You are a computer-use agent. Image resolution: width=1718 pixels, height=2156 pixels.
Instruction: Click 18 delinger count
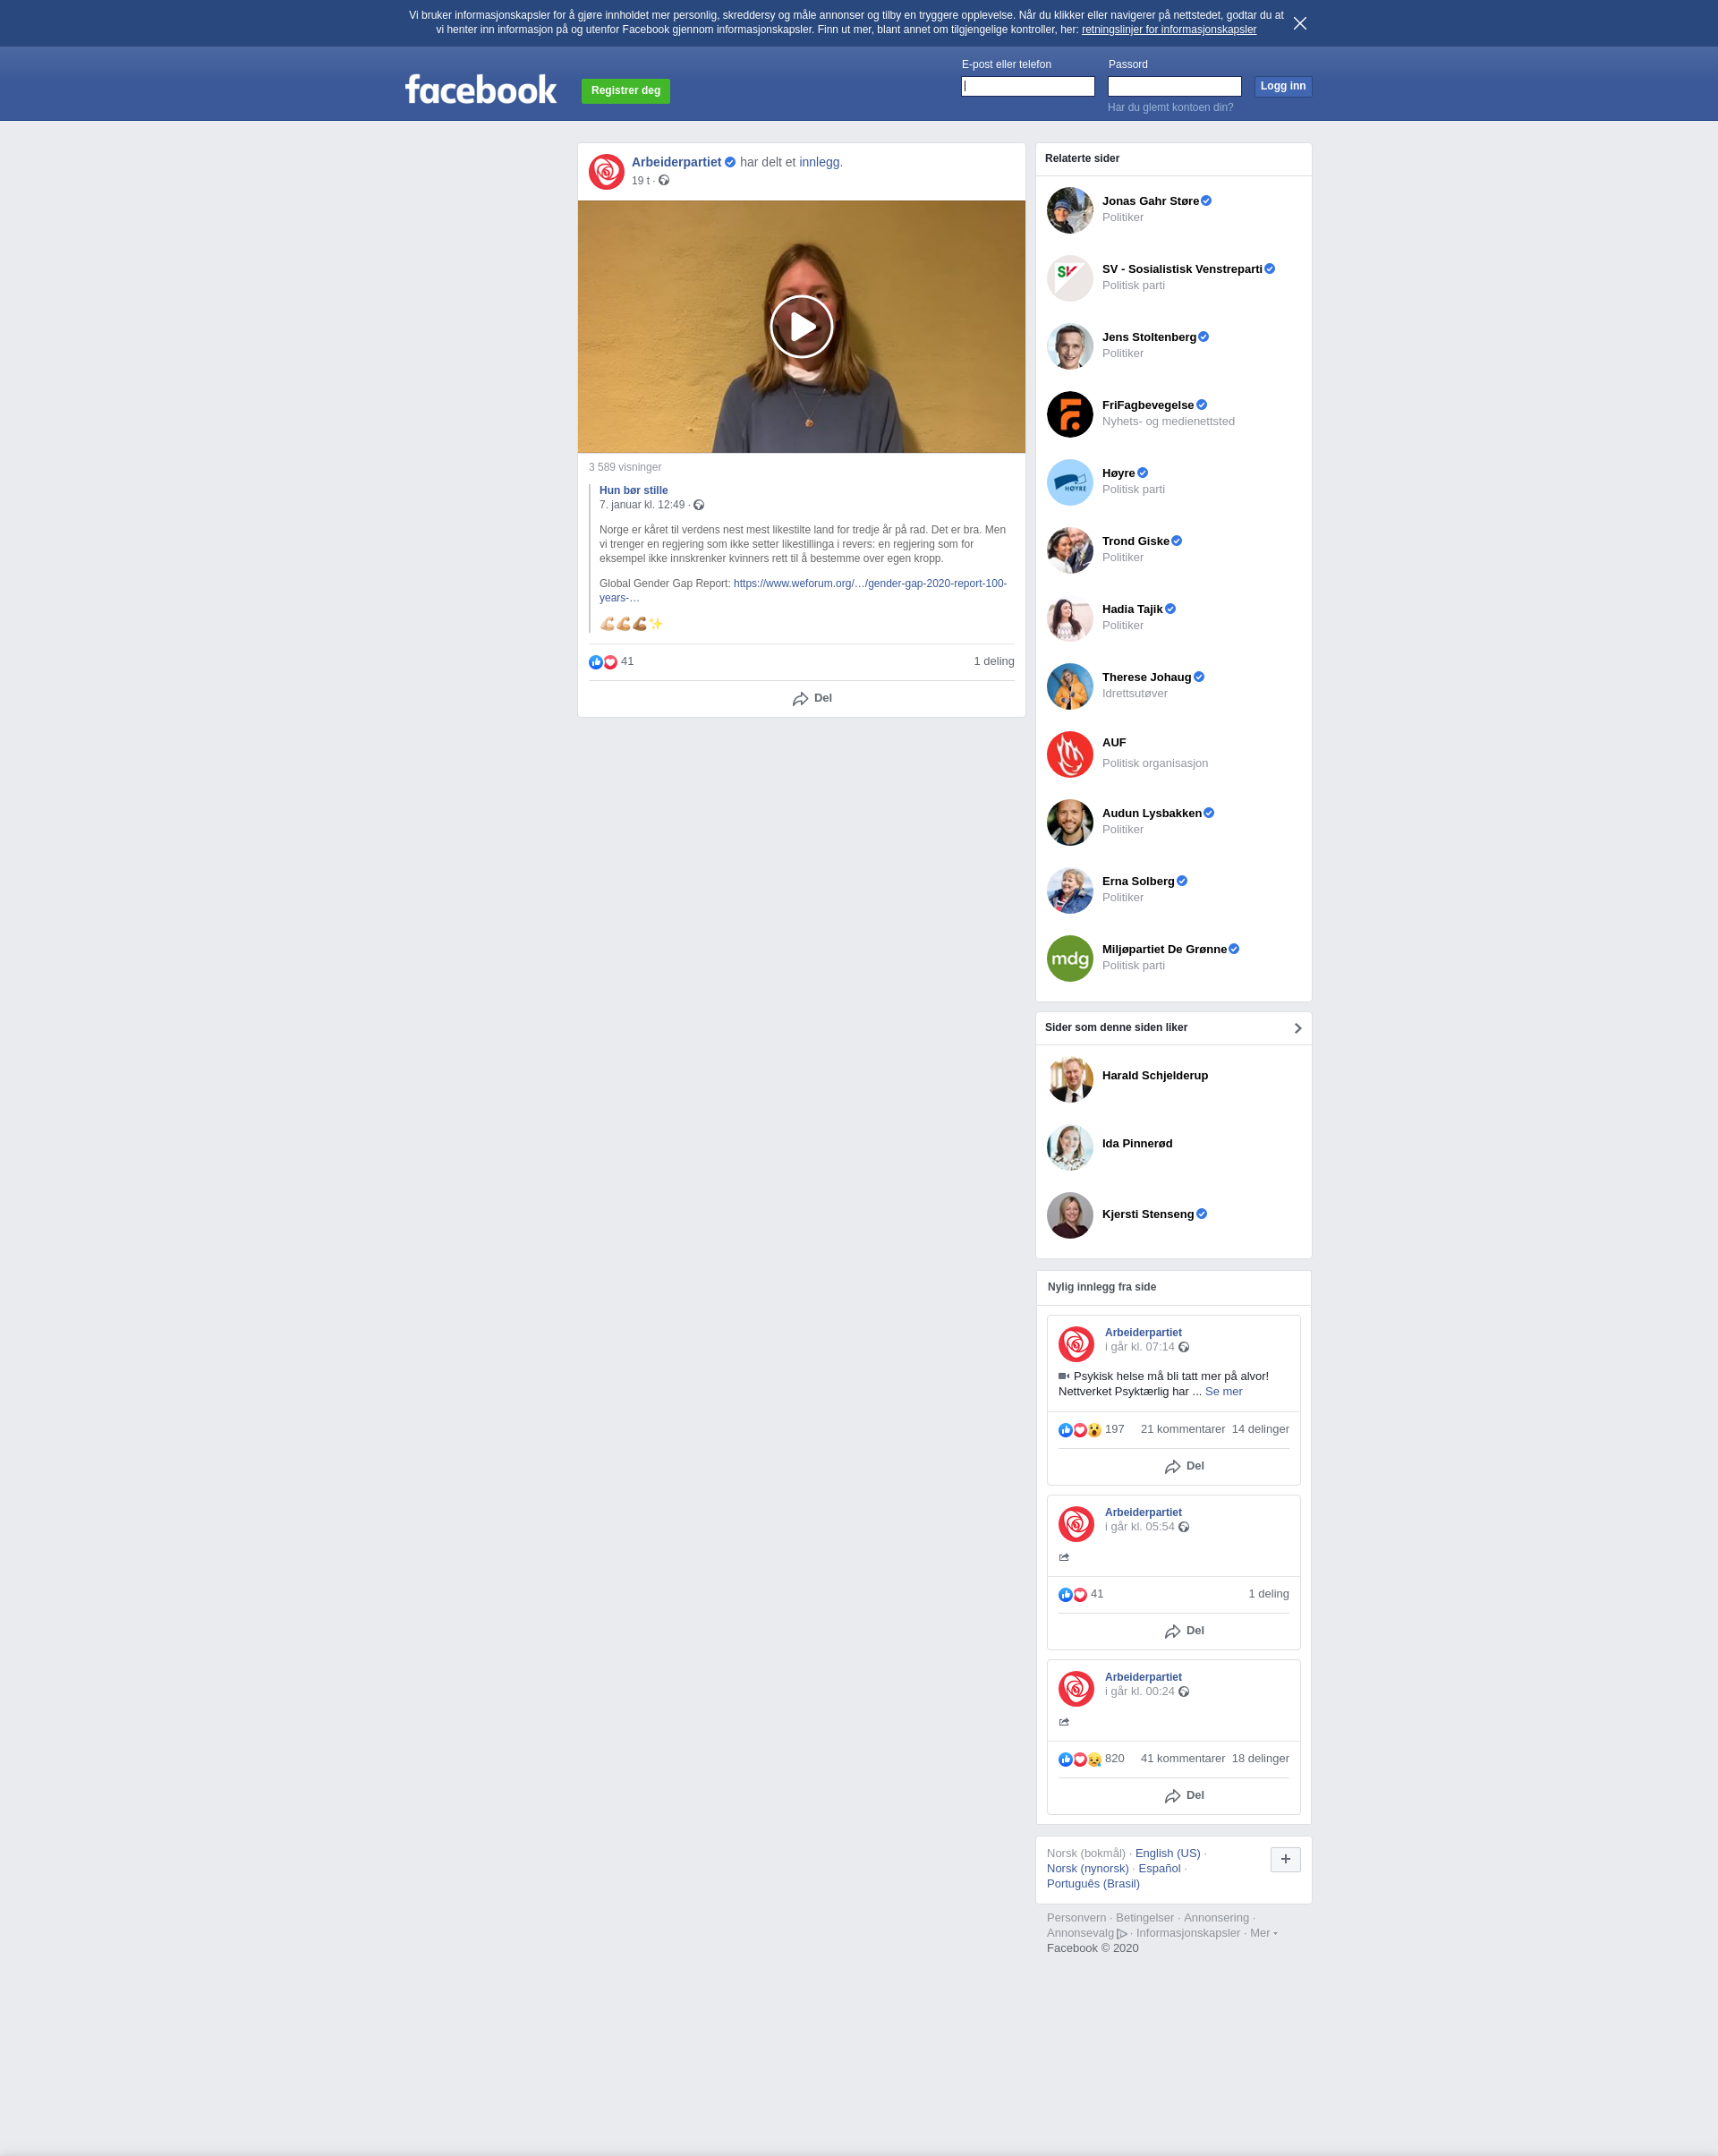pos(1260,1758)
